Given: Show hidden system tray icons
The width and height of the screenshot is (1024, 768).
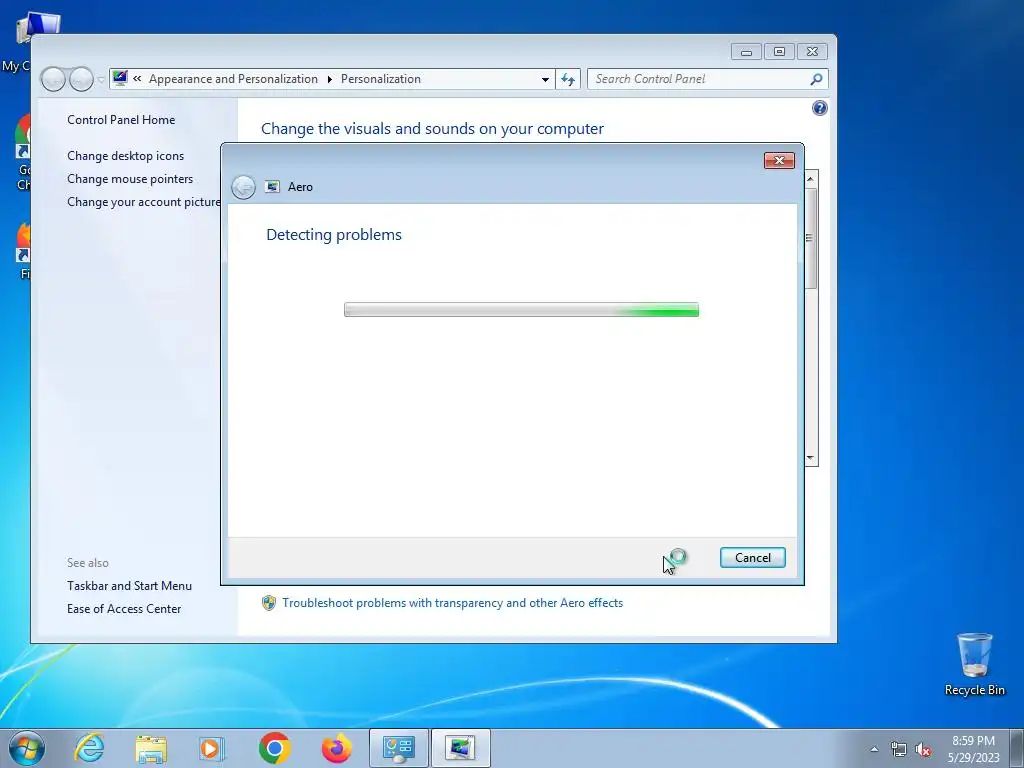Looking at the screenshot, I should 874,749.
